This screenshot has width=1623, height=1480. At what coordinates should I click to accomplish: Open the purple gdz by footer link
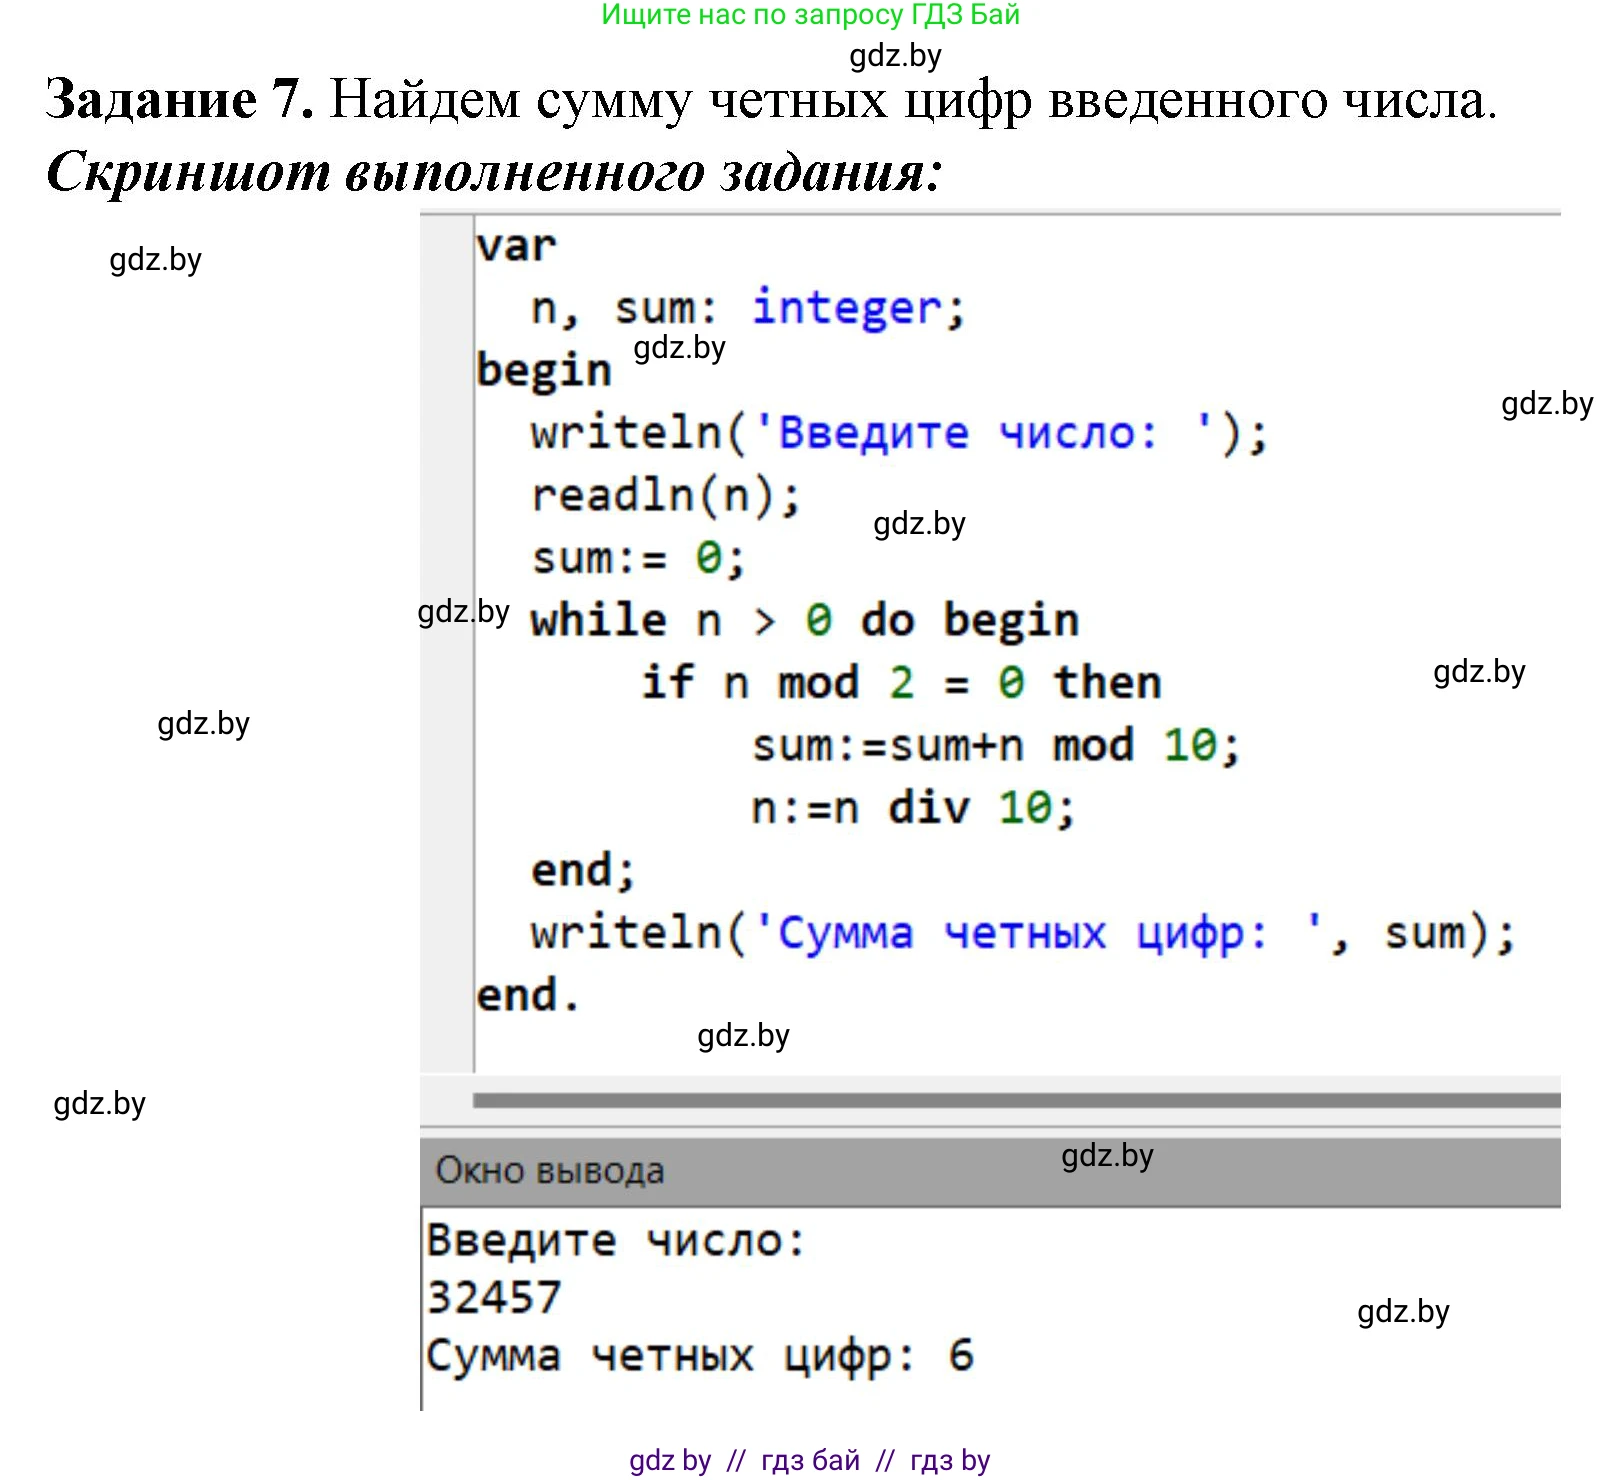tap(669, 1460)
